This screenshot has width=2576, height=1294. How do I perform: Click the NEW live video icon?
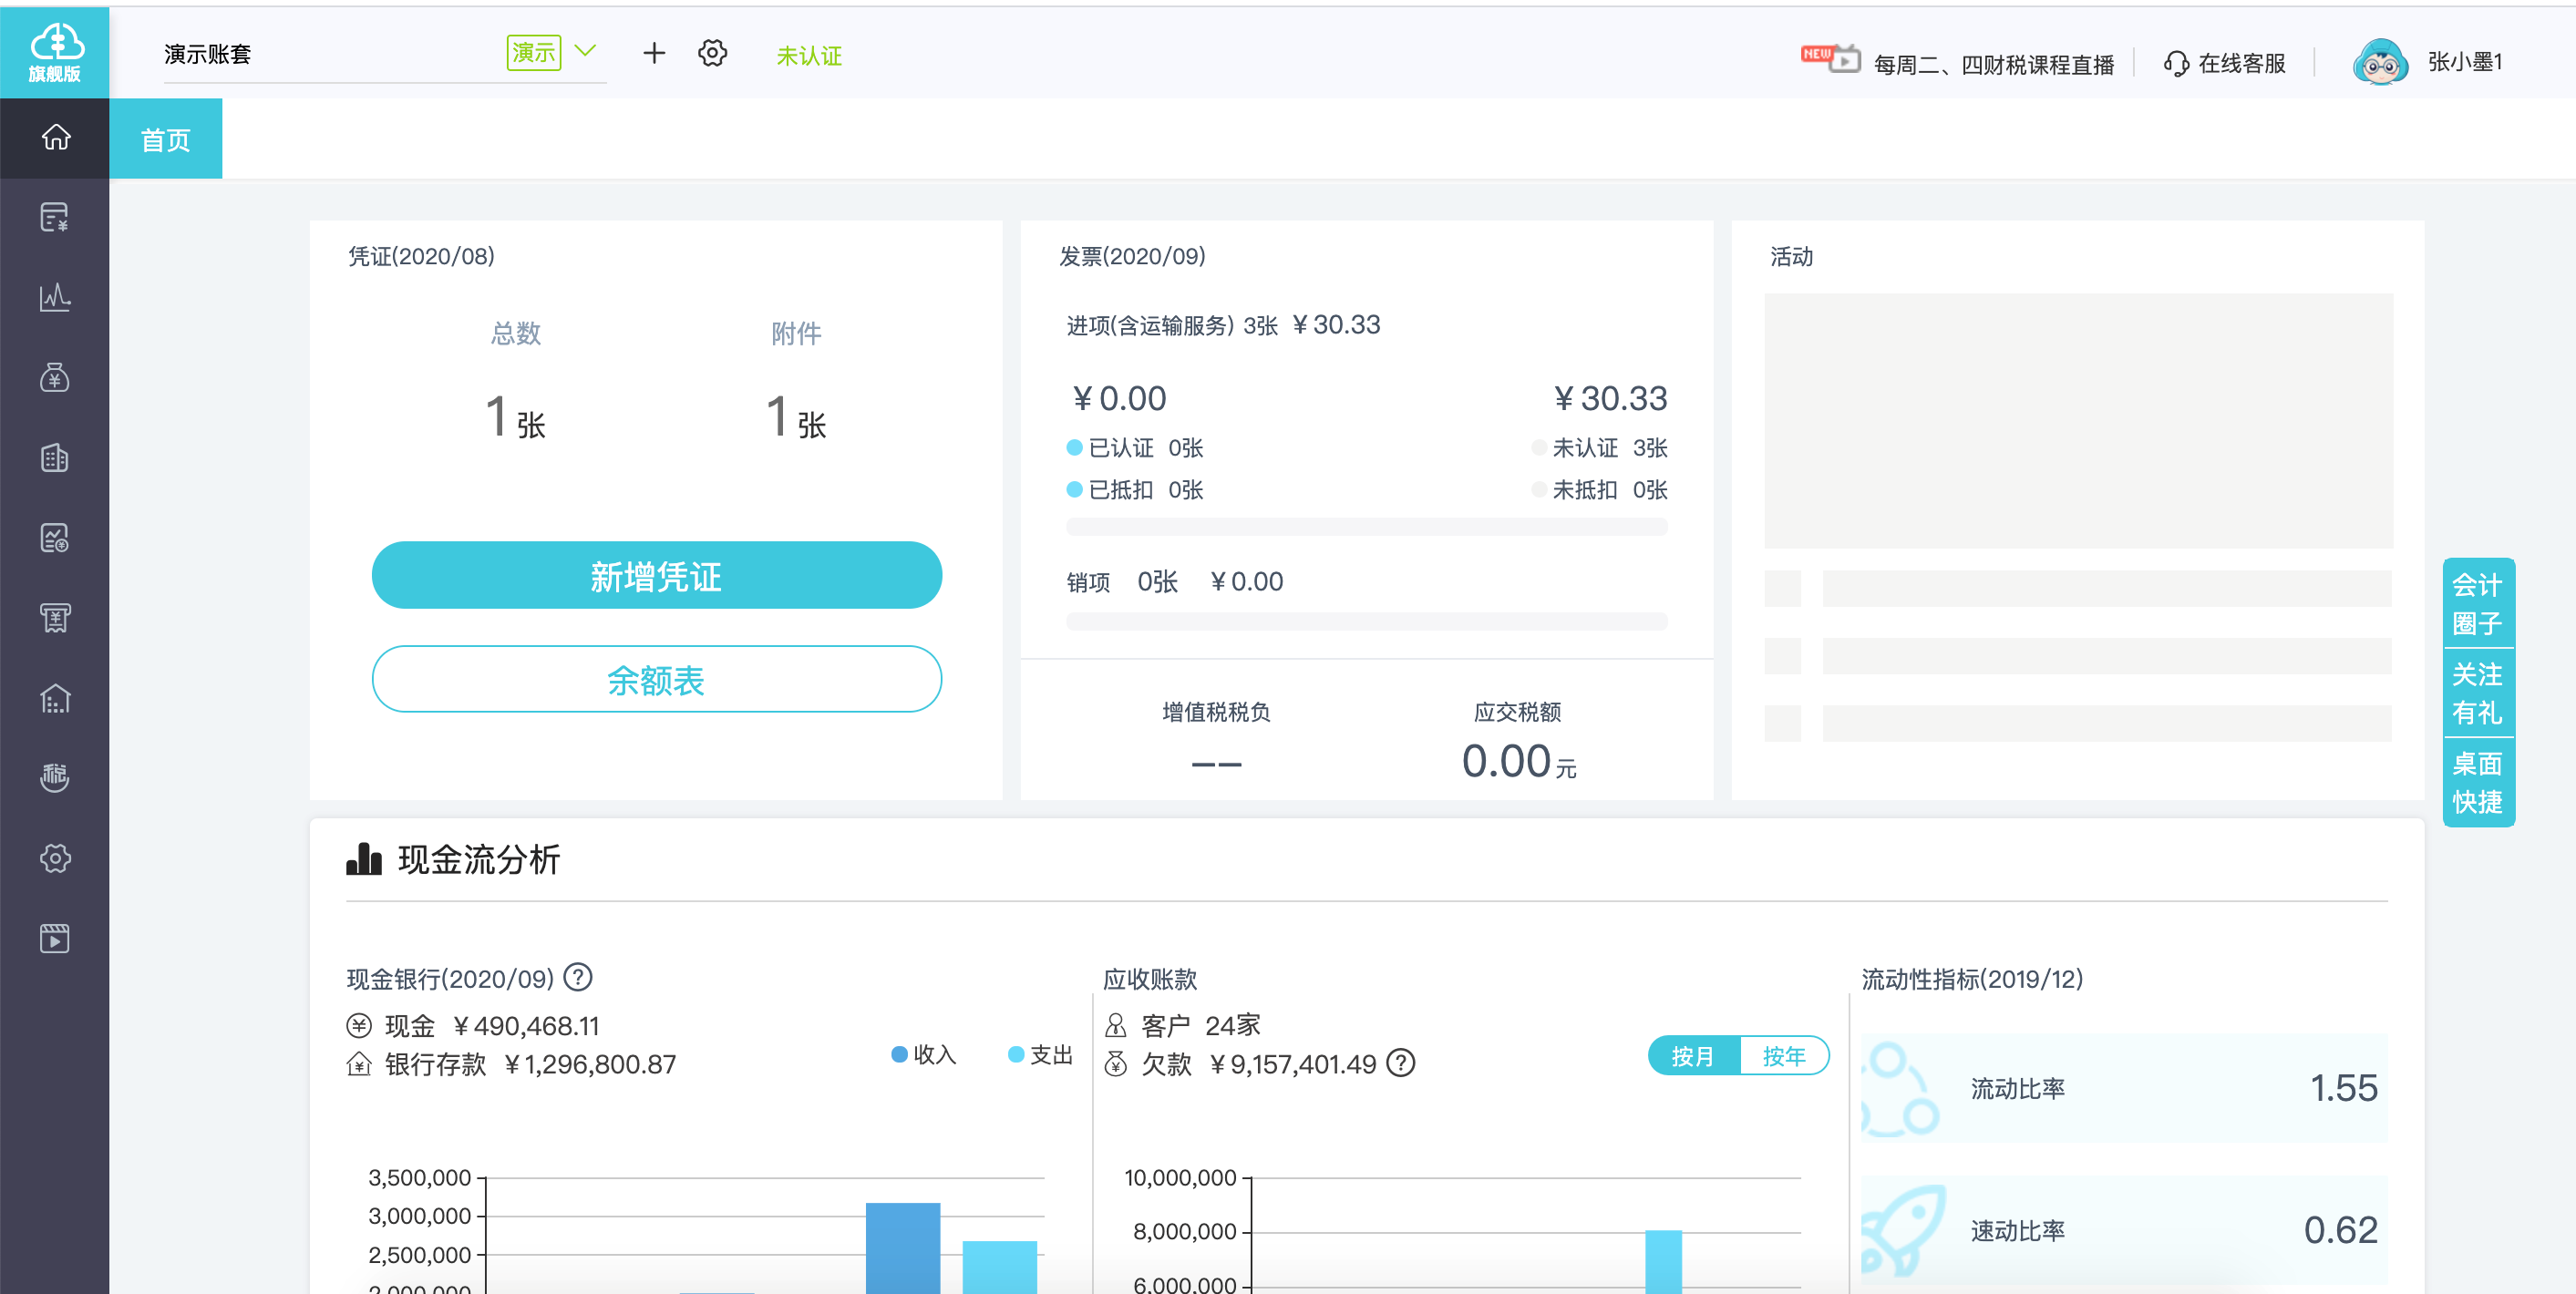[1830, 59]
